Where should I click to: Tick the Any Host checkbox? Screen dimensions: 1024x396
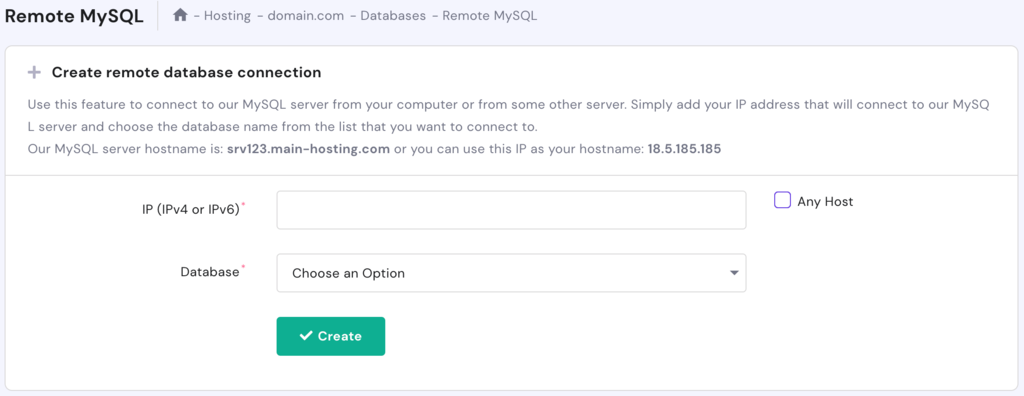782,200
